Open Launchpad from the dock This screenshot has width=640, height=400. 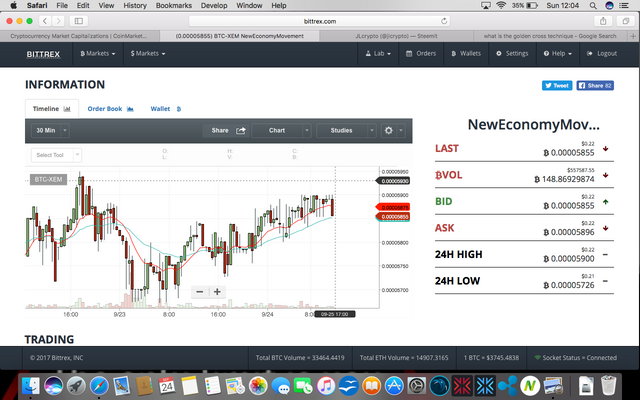coord(76,385)
